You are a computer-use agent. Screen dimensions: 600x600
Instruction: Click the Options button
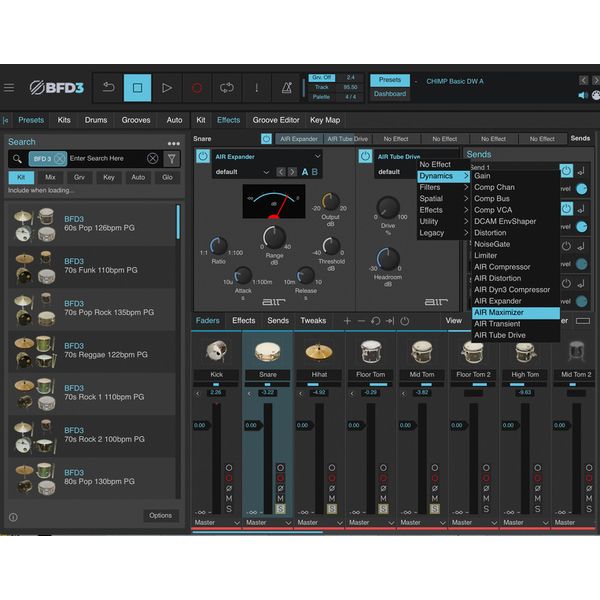click(160, 515)
